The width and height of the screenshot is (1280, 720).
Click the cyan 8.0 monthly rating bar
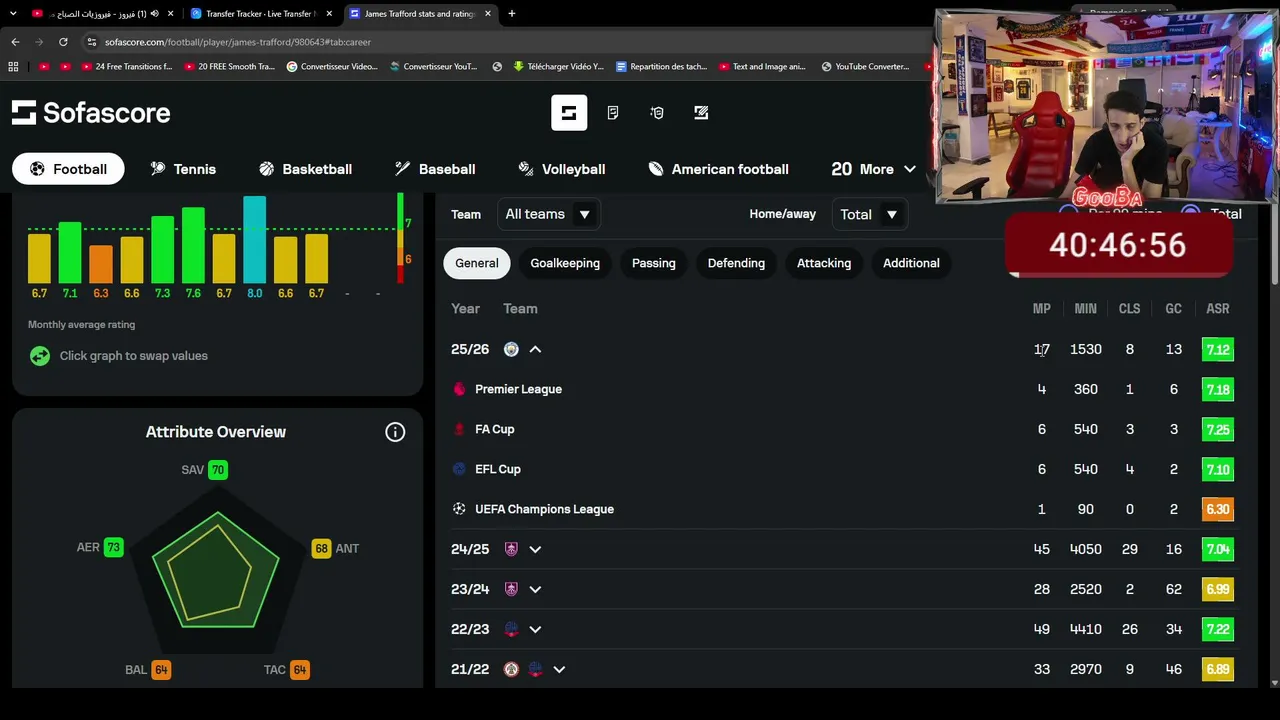[x=255, y=240]
